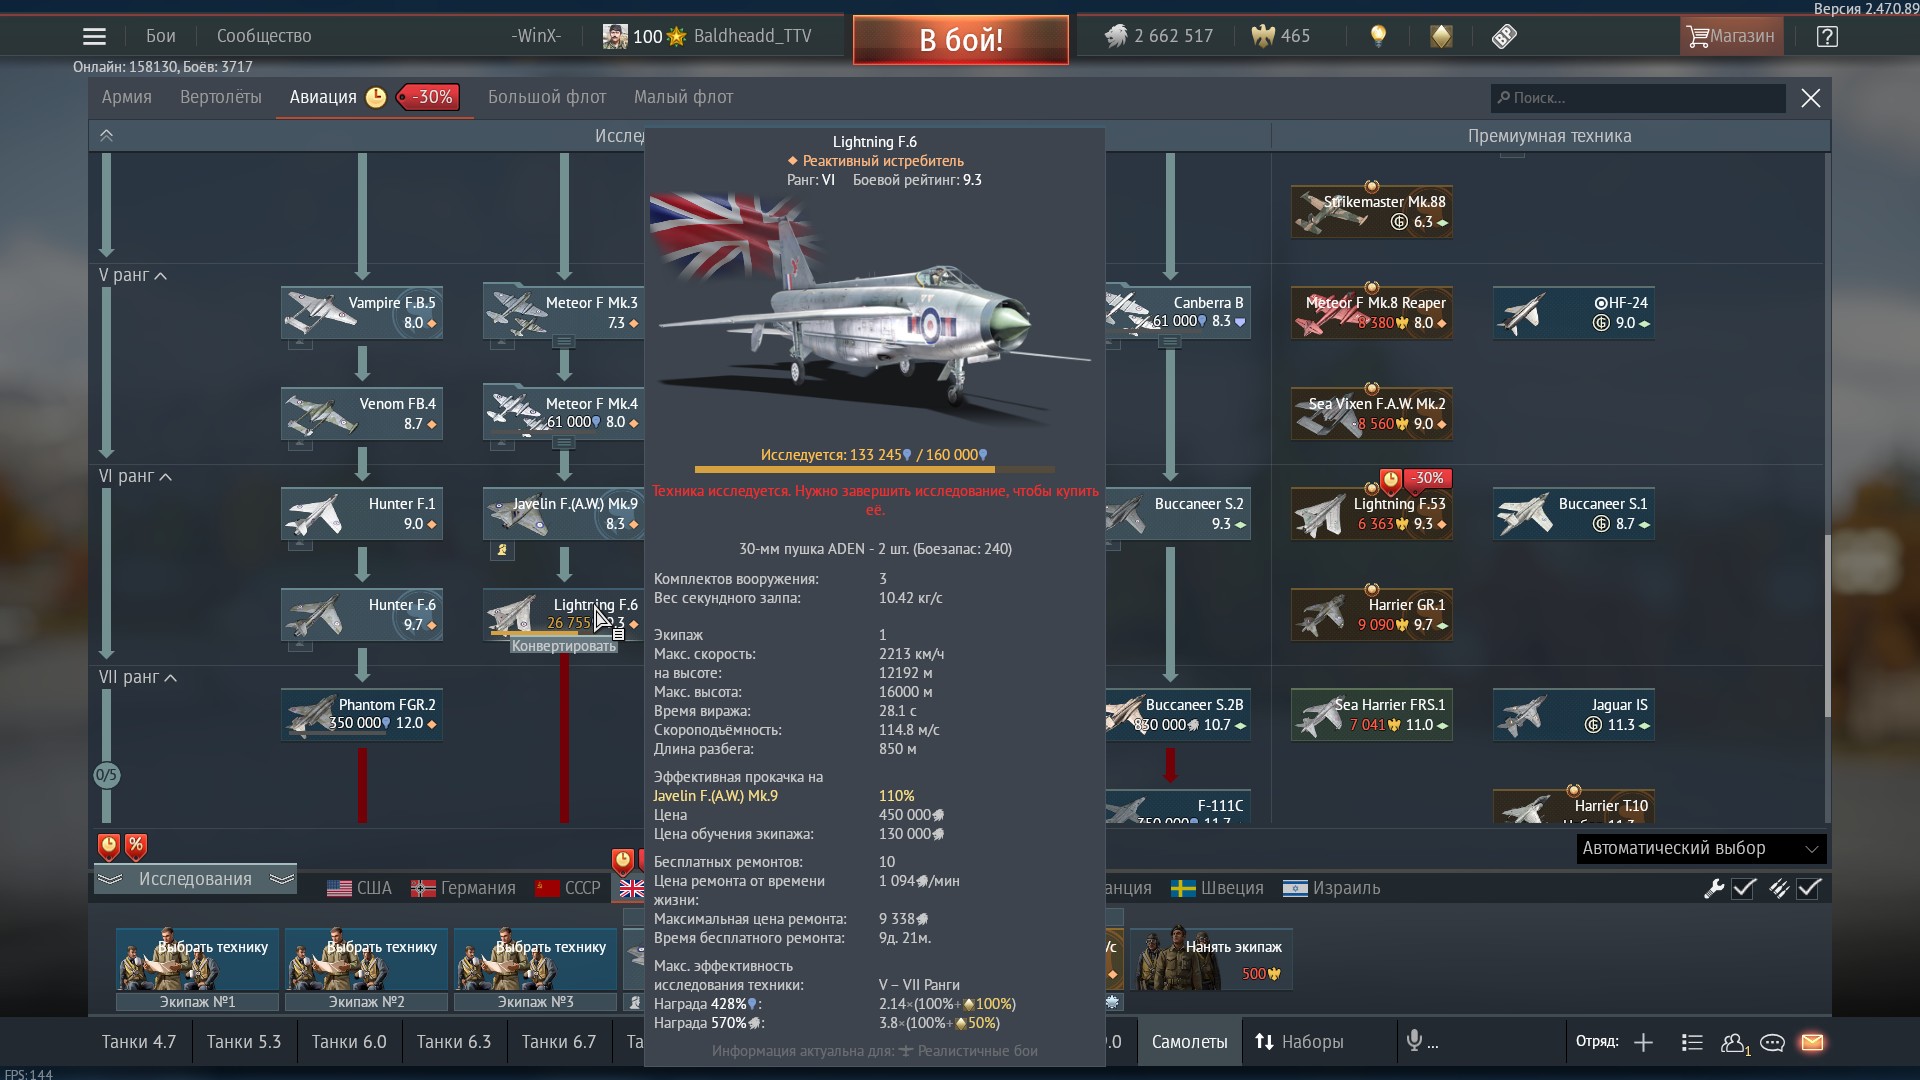
Task: Click the percent booster badge above Исследования
Action: coord(136,847)
